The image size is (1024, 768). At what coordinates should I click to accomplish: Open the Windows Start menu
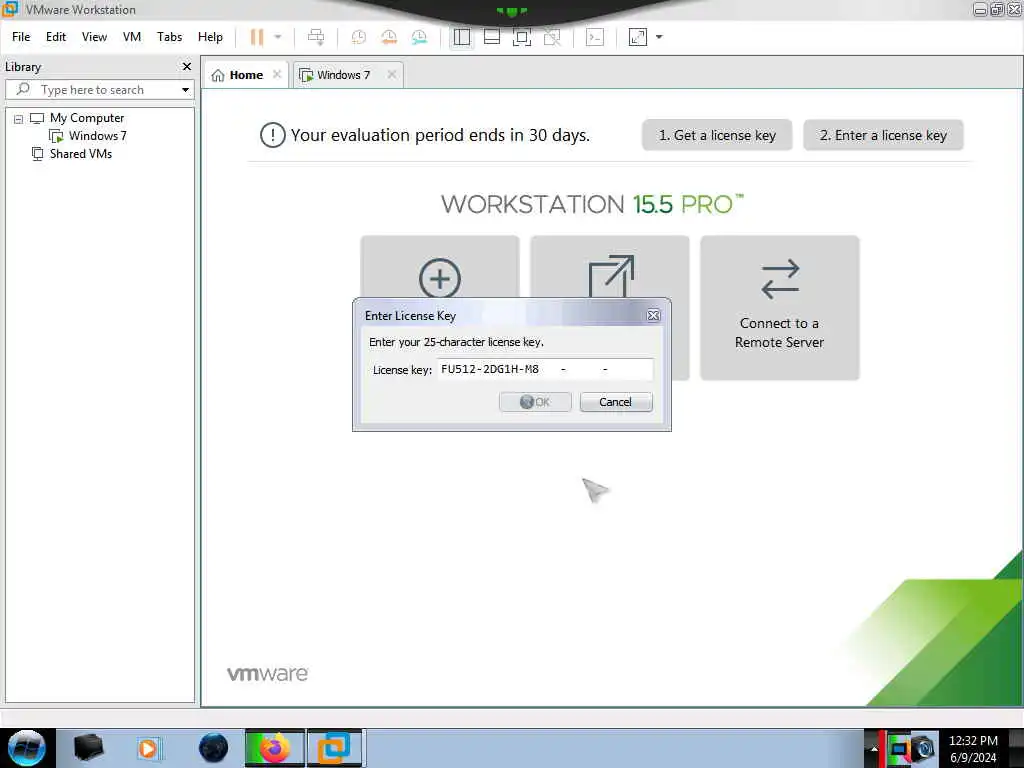[26, 748]
